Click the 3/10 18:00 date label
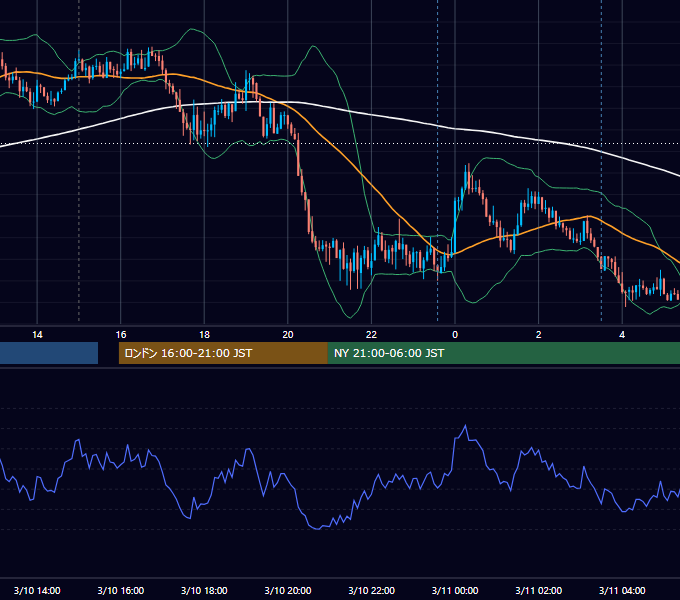The image size is (680, 600). tap(204, 590)
